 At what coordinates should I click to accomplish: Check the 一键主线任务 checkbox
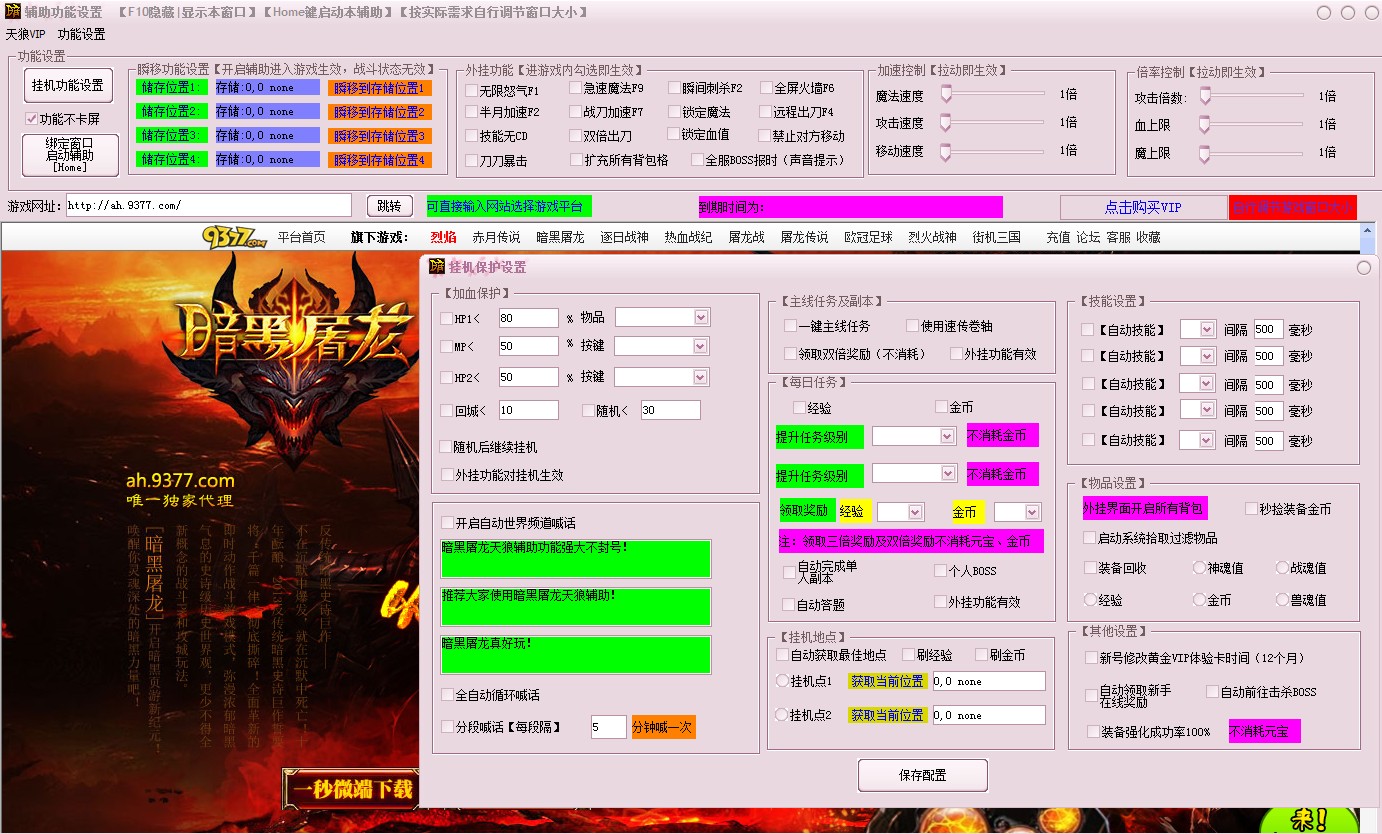tap(791, 326)
